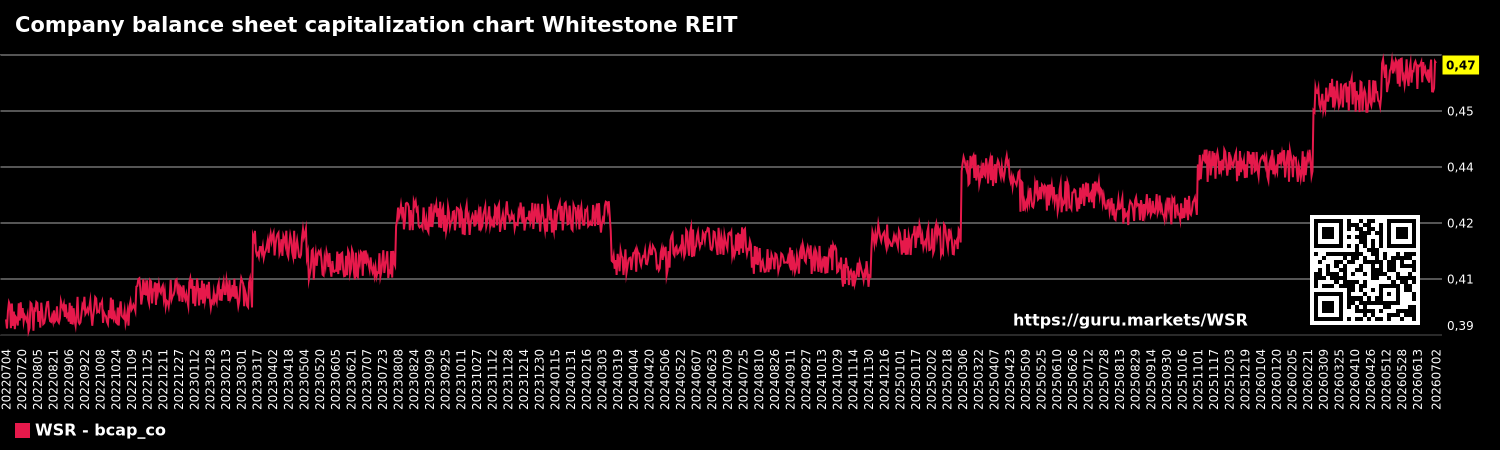Click the 20220922 date label
The height and width of the screenshot is (450, 1500).
pos(85,378)
